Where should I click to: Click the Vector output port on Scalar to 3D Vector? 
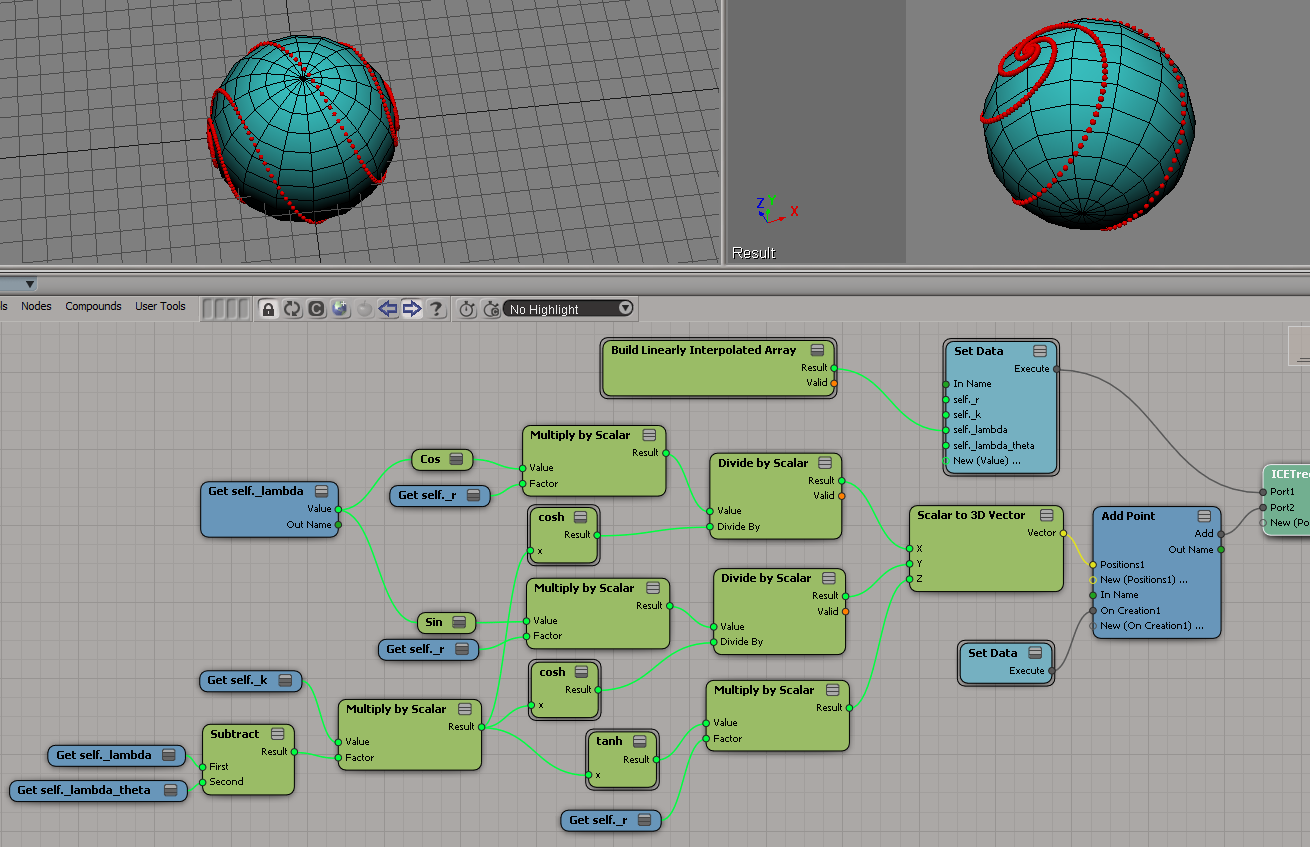click(x=1063, y=533)
